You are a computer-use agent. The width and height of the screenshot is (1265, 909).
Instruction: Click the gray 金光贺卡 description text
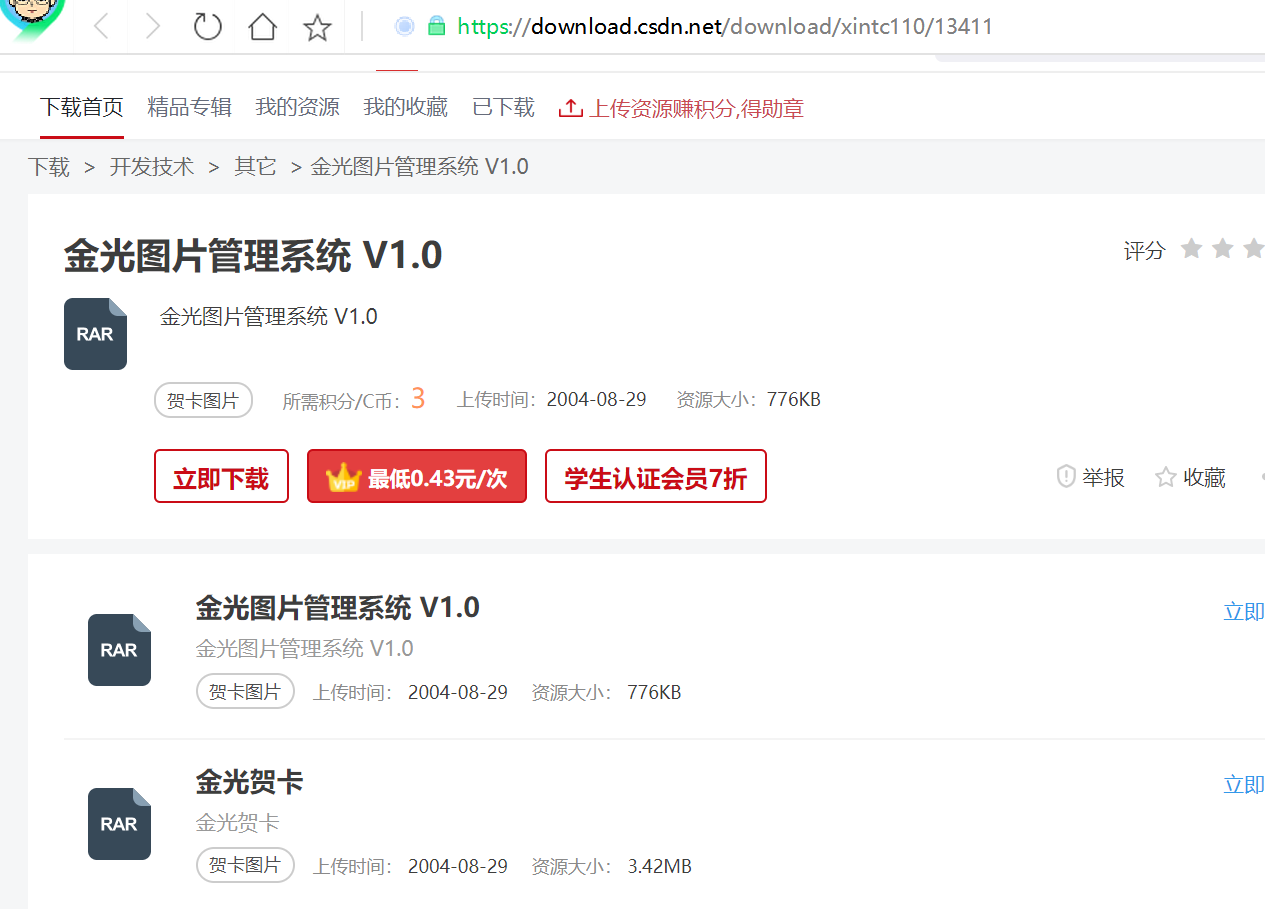[238, 823]
